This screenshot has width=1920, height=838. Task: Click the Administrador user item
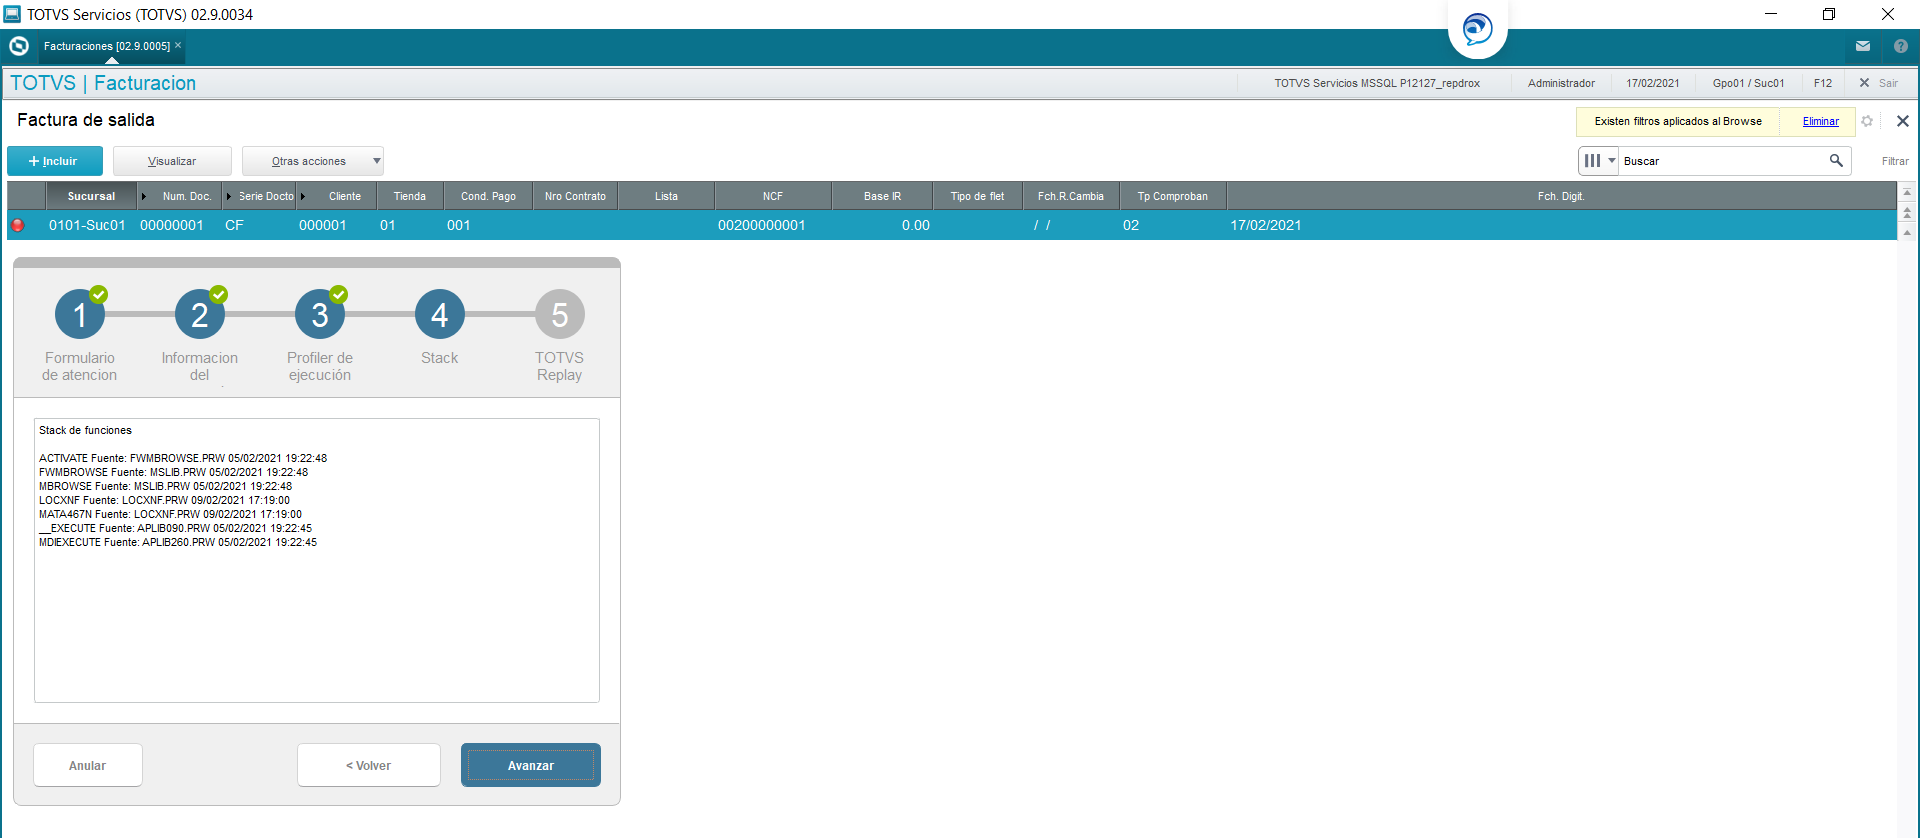coord(1561,83)
